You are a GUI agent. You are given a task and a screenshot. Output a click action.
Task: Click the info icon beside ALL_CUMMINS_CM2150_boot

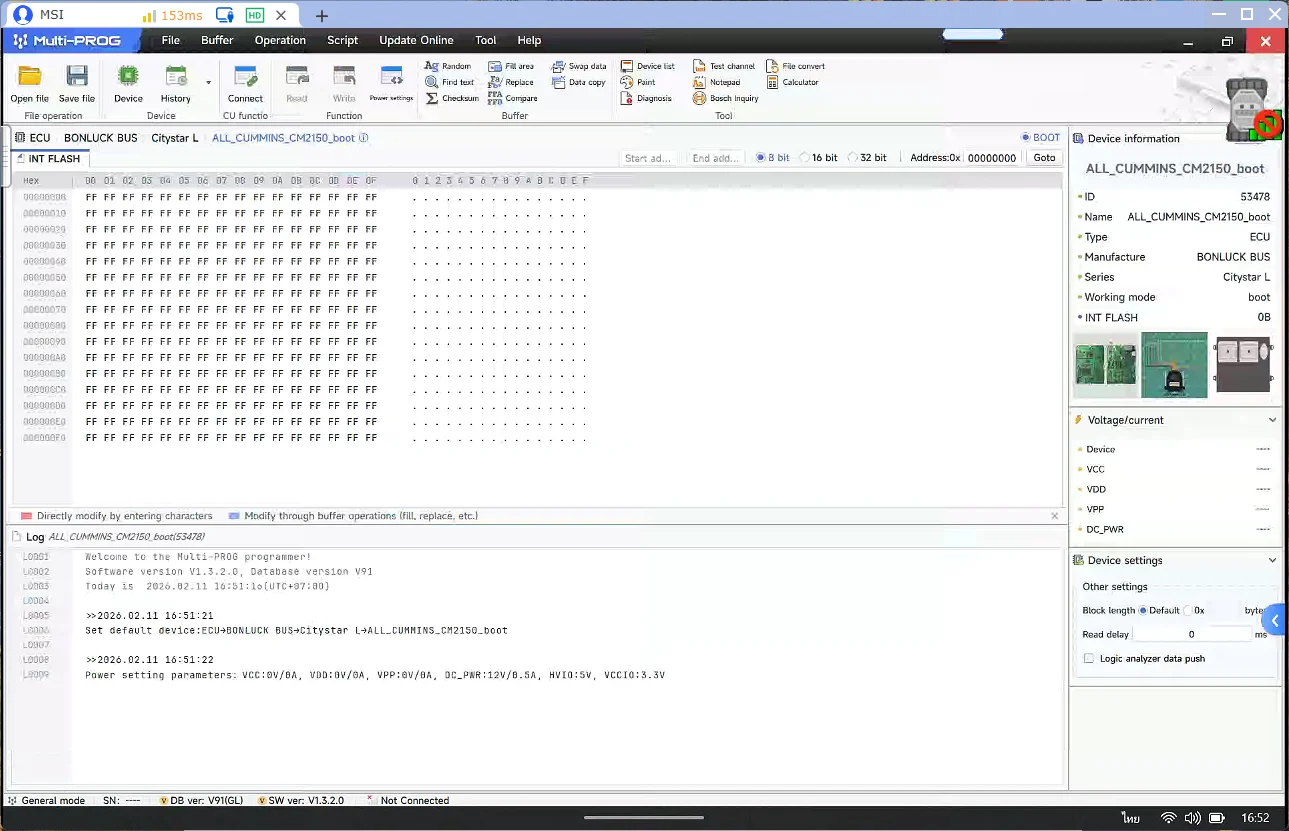click(363, 138)
